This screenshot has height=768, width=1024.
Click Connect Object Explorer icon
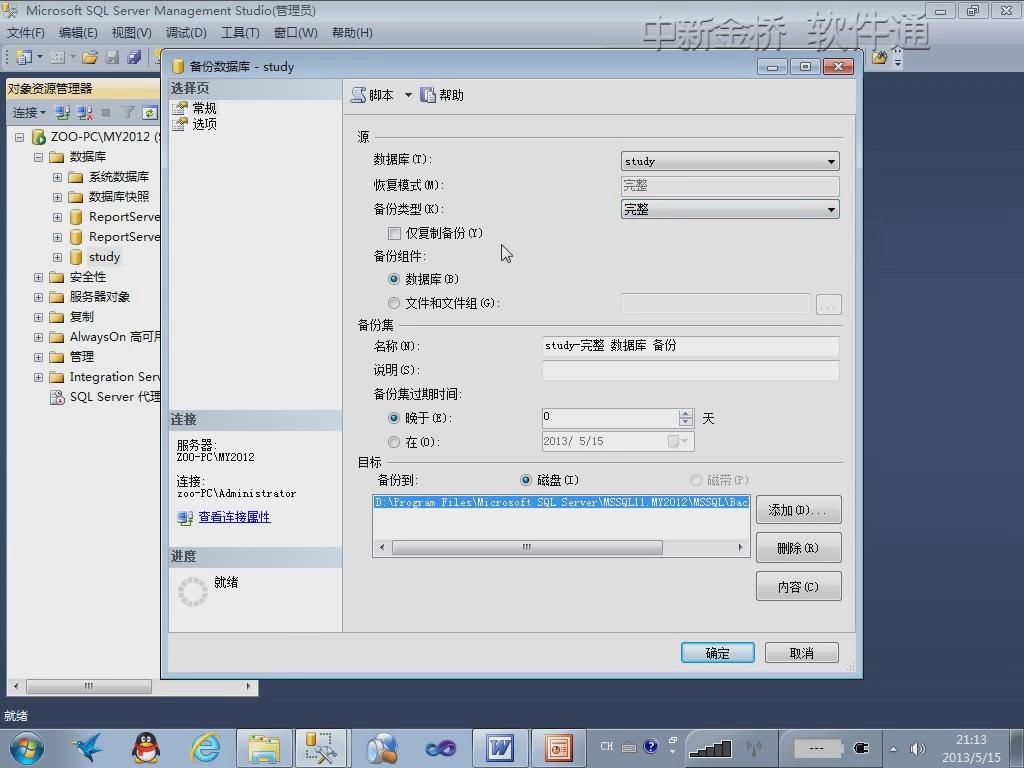[62, 112]
